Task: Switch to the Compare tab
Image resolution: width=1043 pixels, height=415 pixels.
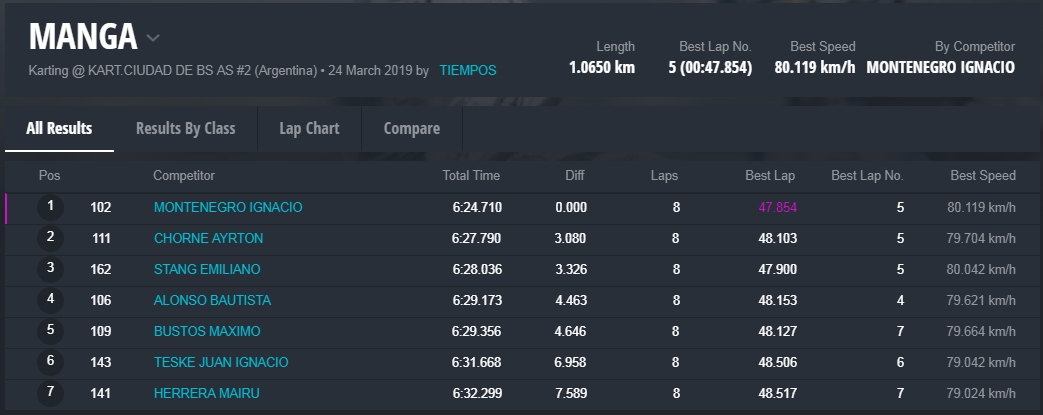Action: 411,128
